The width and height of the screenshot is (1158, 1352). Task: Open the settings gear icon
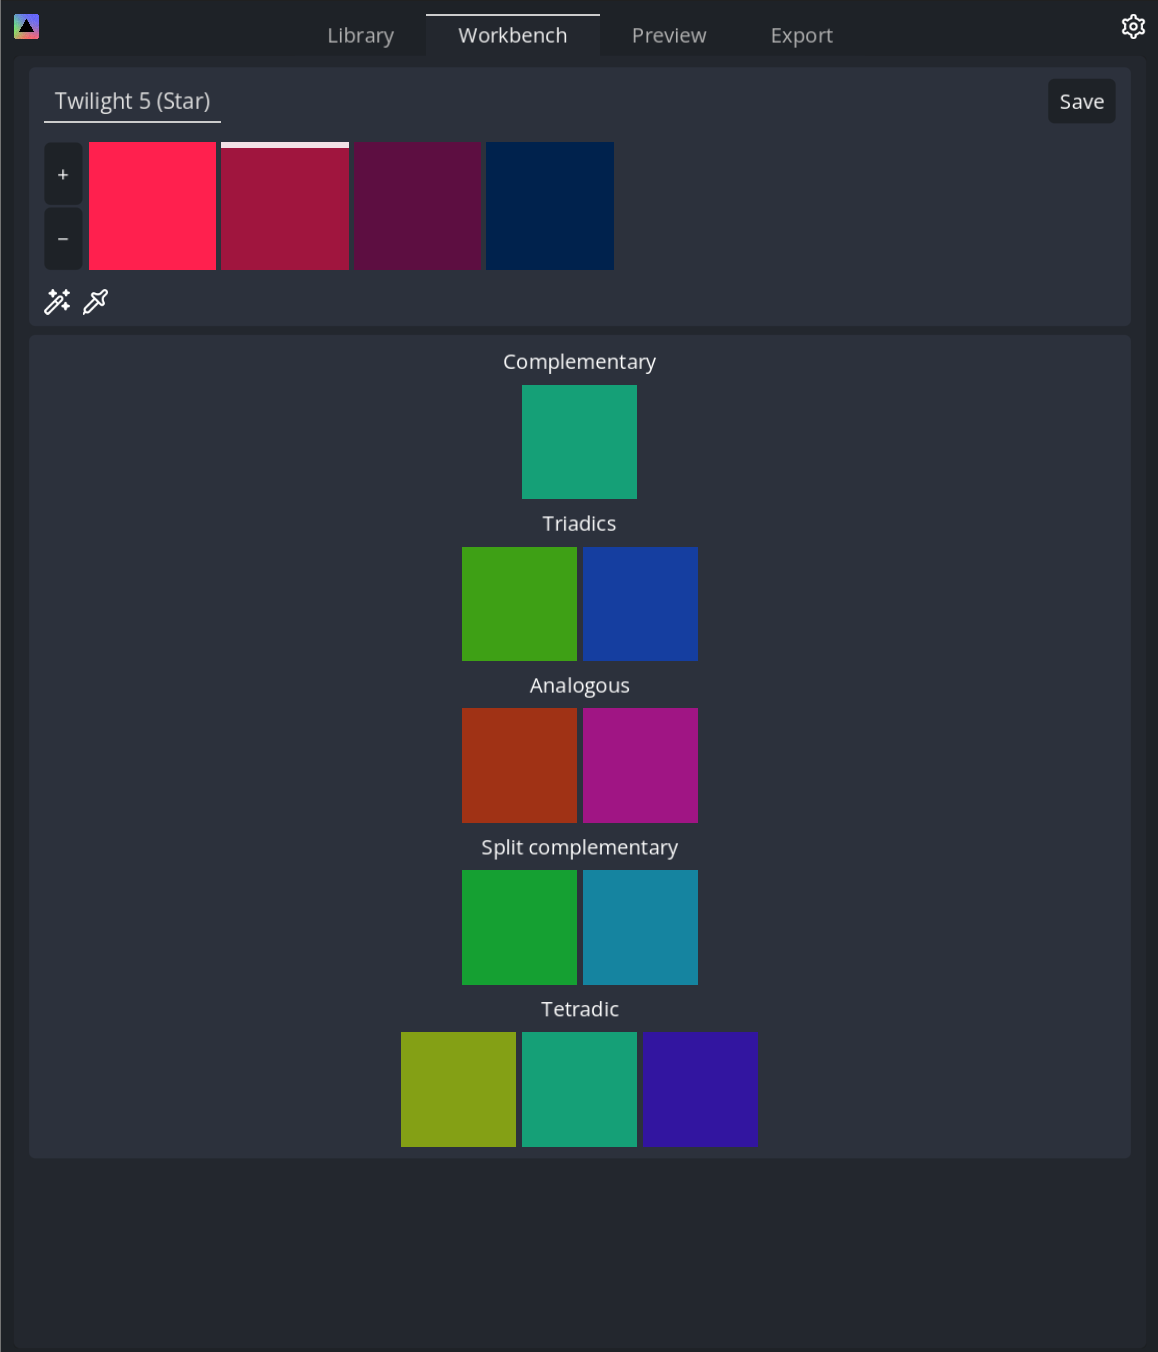click(x=1132, y=26)
